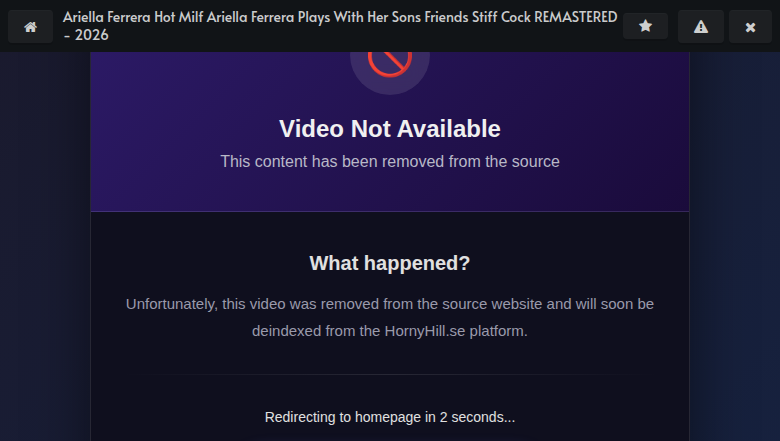Click the Redirecting to homepage message
The image size is (780, 441).
pos(390,417)
